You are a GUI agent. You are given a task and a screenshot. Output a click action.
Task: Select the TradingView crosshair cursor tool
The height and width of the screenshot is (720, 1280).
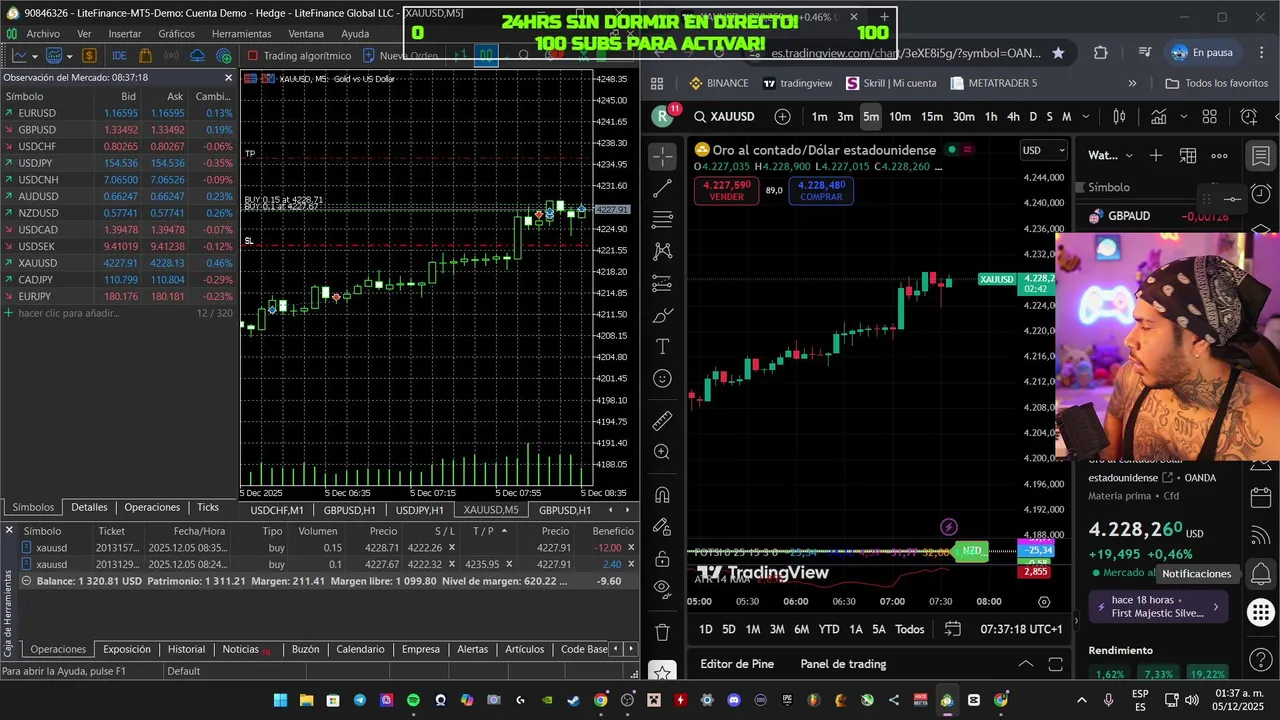click(x=662, y=156)
